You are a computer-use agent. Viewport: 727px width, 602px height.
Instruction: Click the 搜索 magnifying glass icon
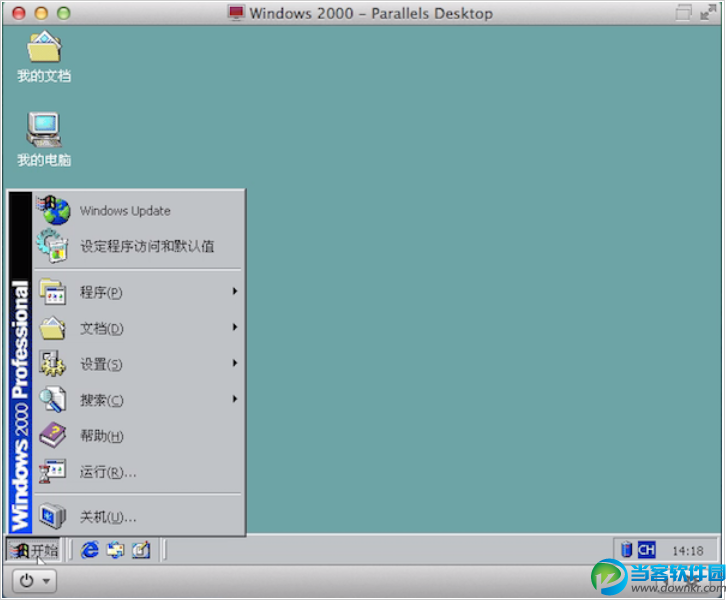tap(52, 400)
